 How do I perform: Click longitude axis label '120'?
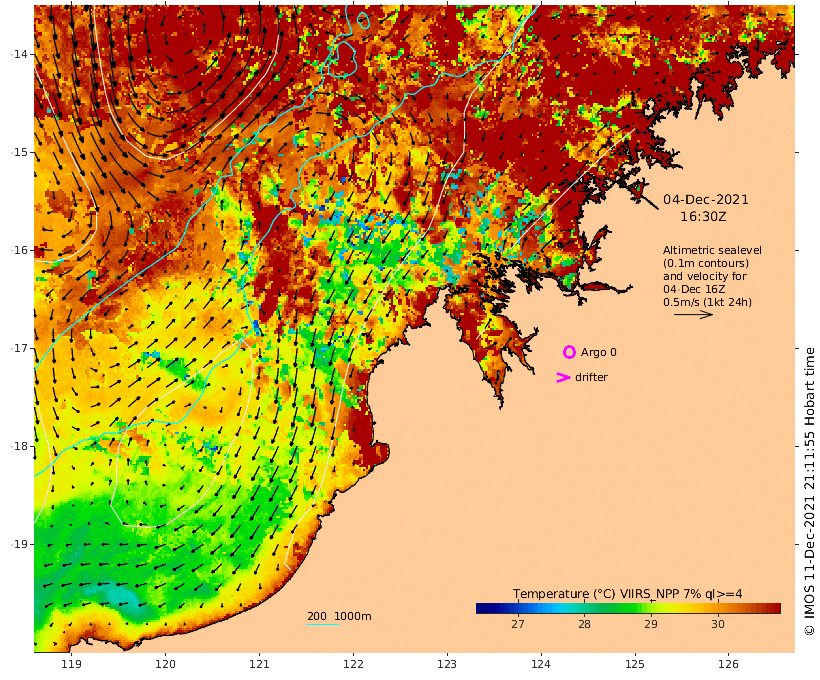[x=165, y=664]
